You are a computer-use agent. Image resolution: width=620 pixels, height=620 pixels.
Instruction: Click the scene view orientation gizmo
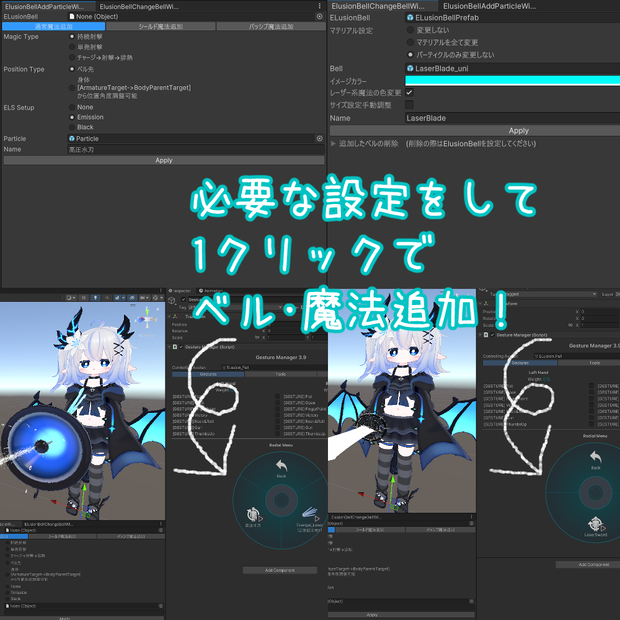click(147, 318)
